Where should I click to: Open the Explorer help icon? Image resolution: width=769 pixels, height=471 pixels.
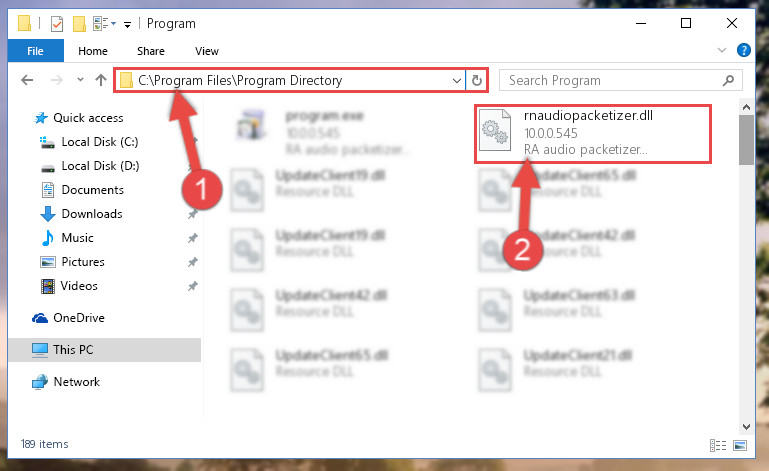(743, 50)
